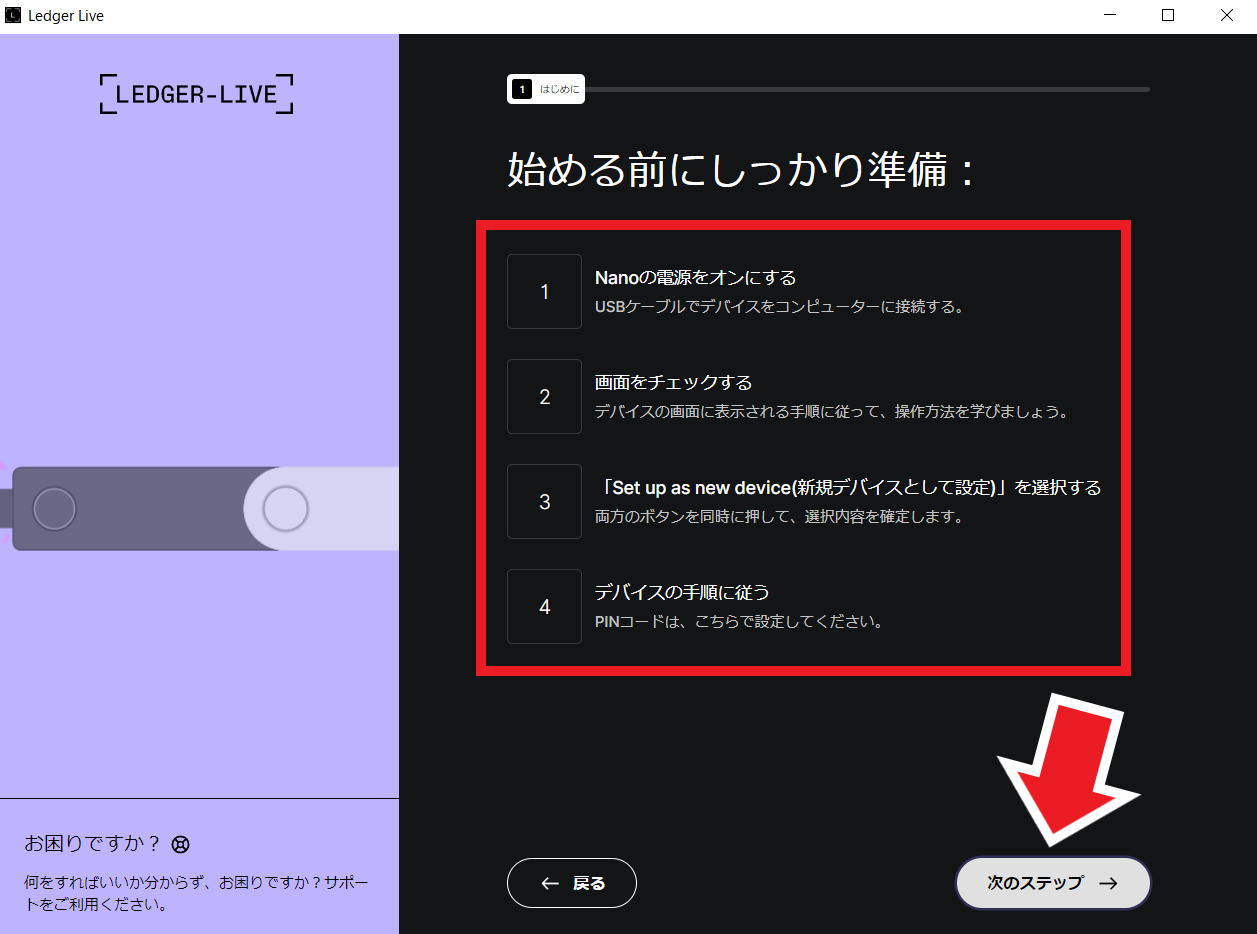Click step 3 number box
The width and height of the screenshot is (1257, 934).
[544, 501]
